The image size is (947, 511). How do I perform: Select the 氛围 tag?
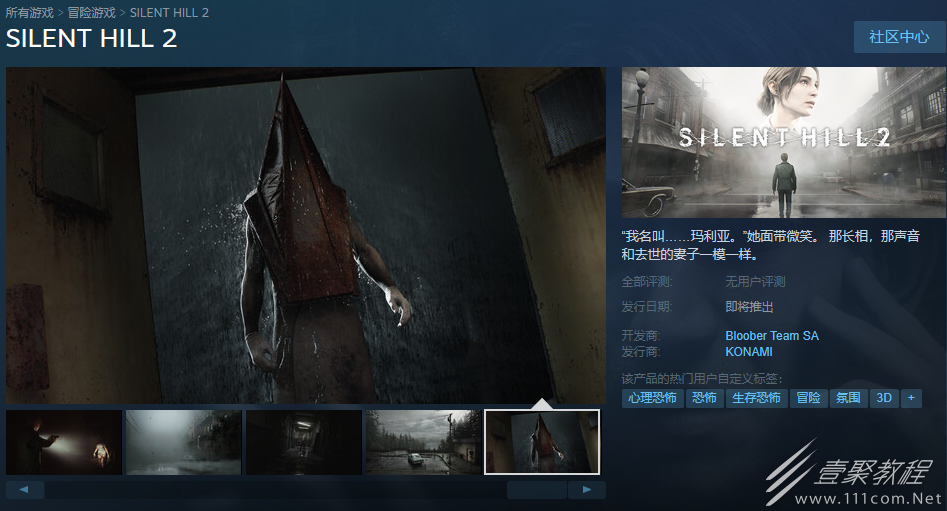pos(848,398)
